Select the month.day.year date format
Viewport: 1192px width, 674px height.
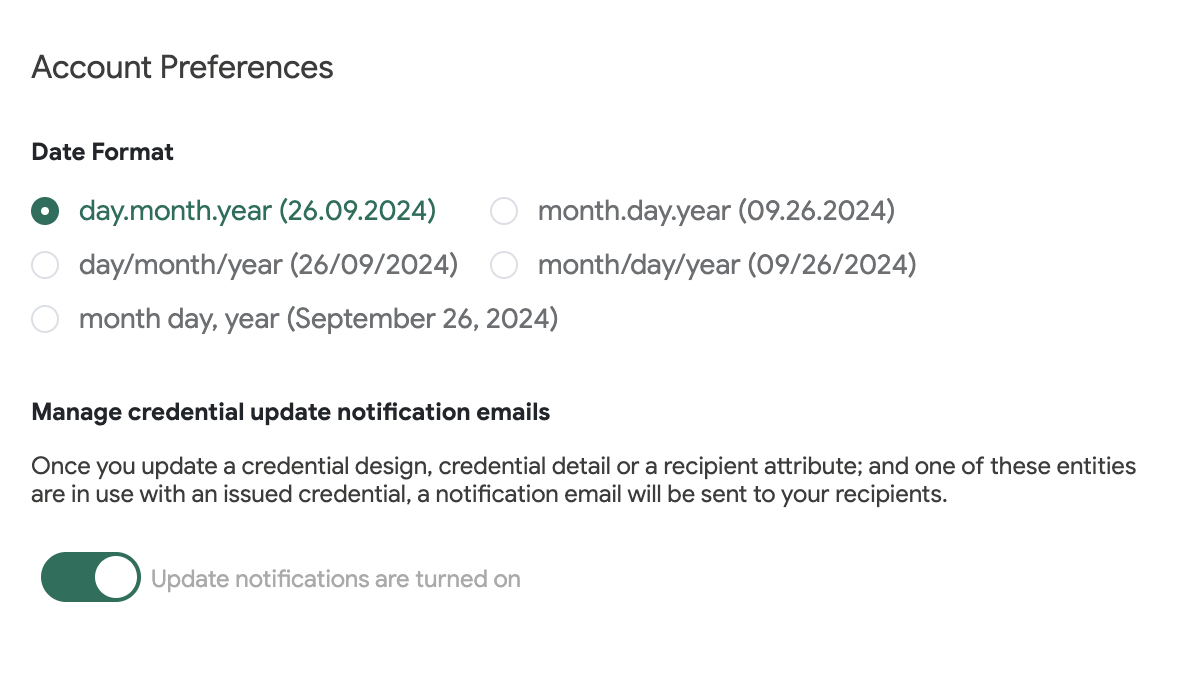pos(503,211)
